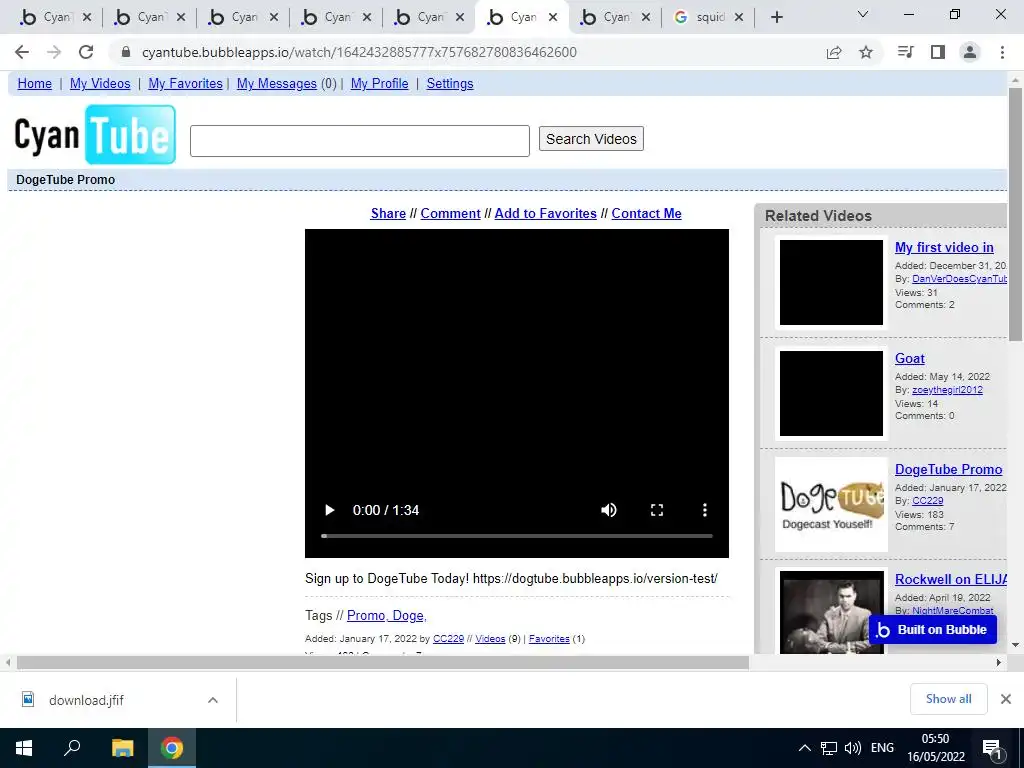The height and width of the screenshot is (768, 1024).
Task: Click the Search Videos button
Action: tap(591, 139)
